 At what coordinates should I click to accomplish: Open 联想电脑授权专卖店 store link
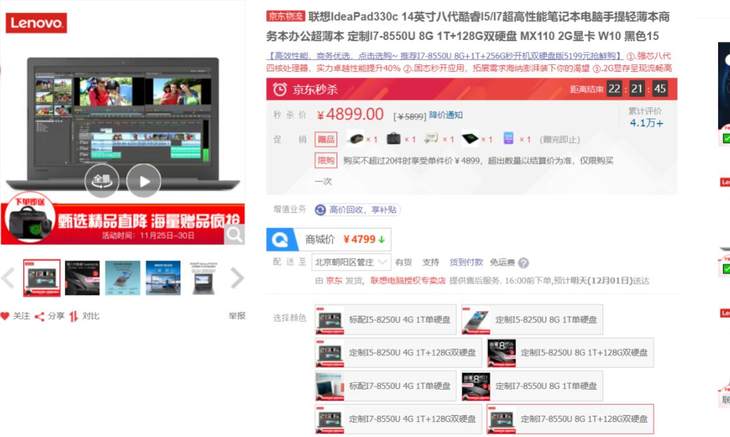[408, 281]
